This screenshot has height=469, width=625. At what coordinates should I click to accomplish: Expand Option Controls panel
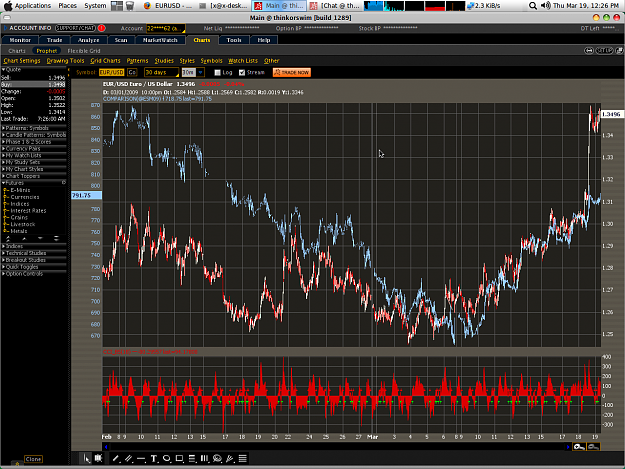34,273
